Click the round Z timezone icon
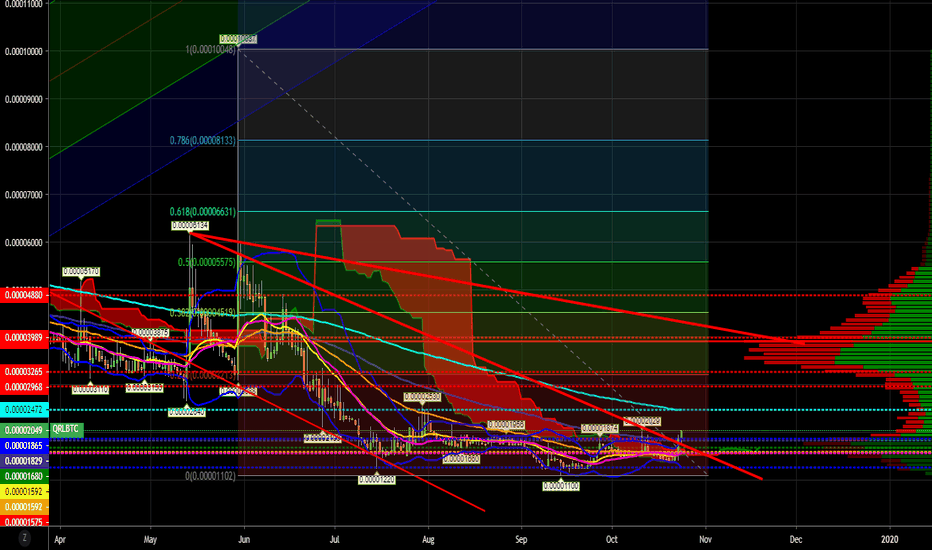The height and width of the screenshot is (550, 932). 24,538
